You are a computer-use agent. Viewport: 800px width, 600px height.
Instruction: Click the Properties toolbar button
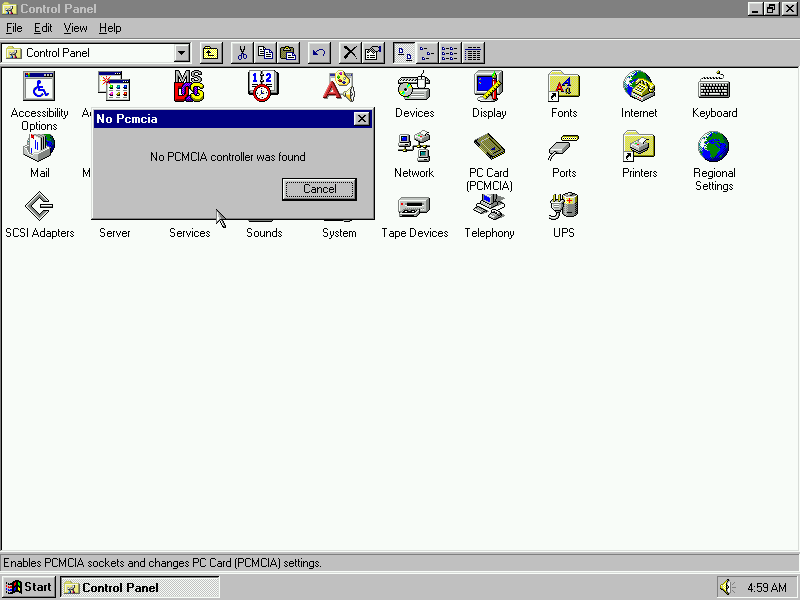coord(373,53)
